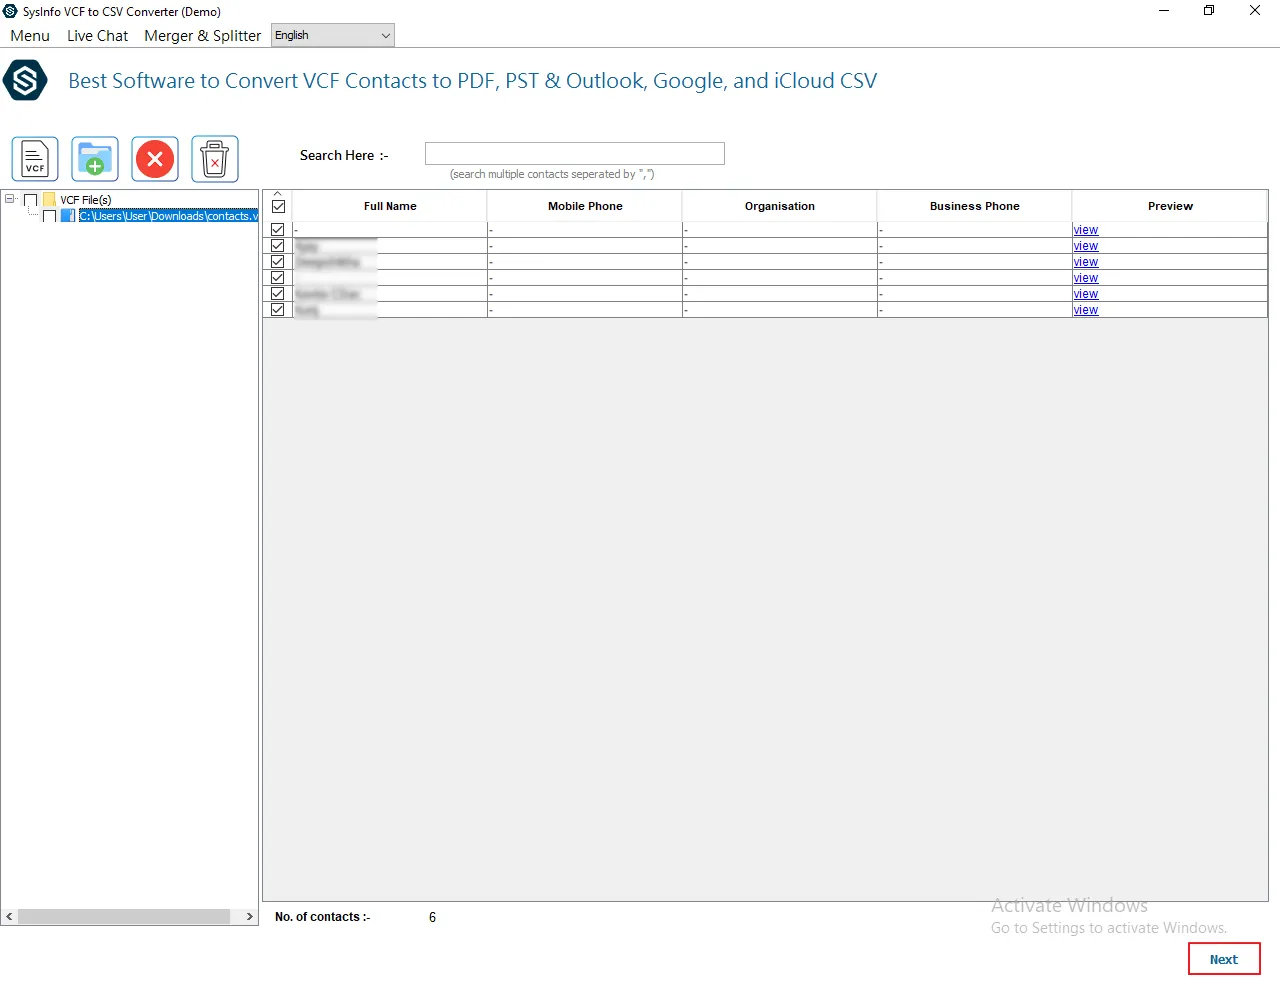This screenshot has height=984, width=1280.
Task: Click the add folder icon
Action: (95, 159)
